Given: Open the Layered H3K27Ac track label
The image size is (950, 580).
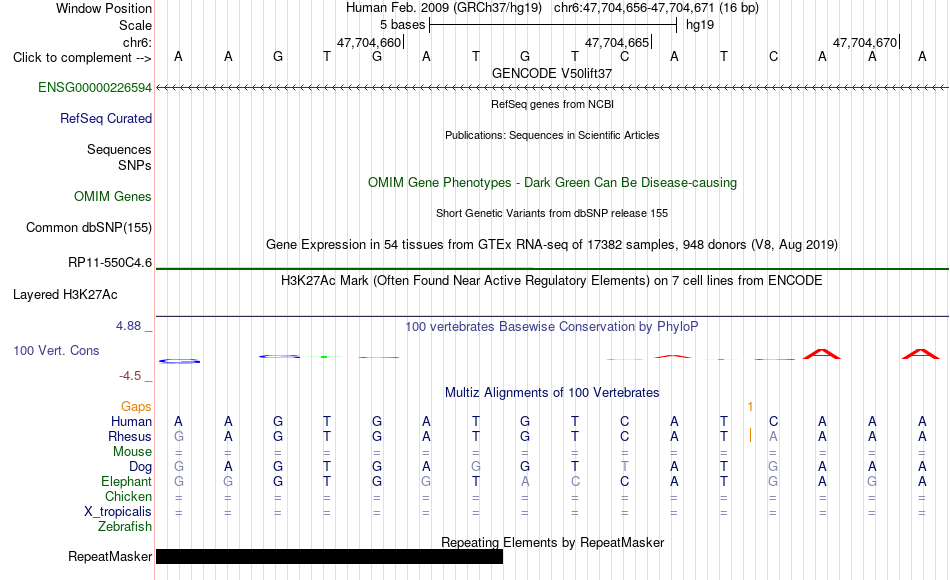Looking at the screenshot, I should point(65,295).
